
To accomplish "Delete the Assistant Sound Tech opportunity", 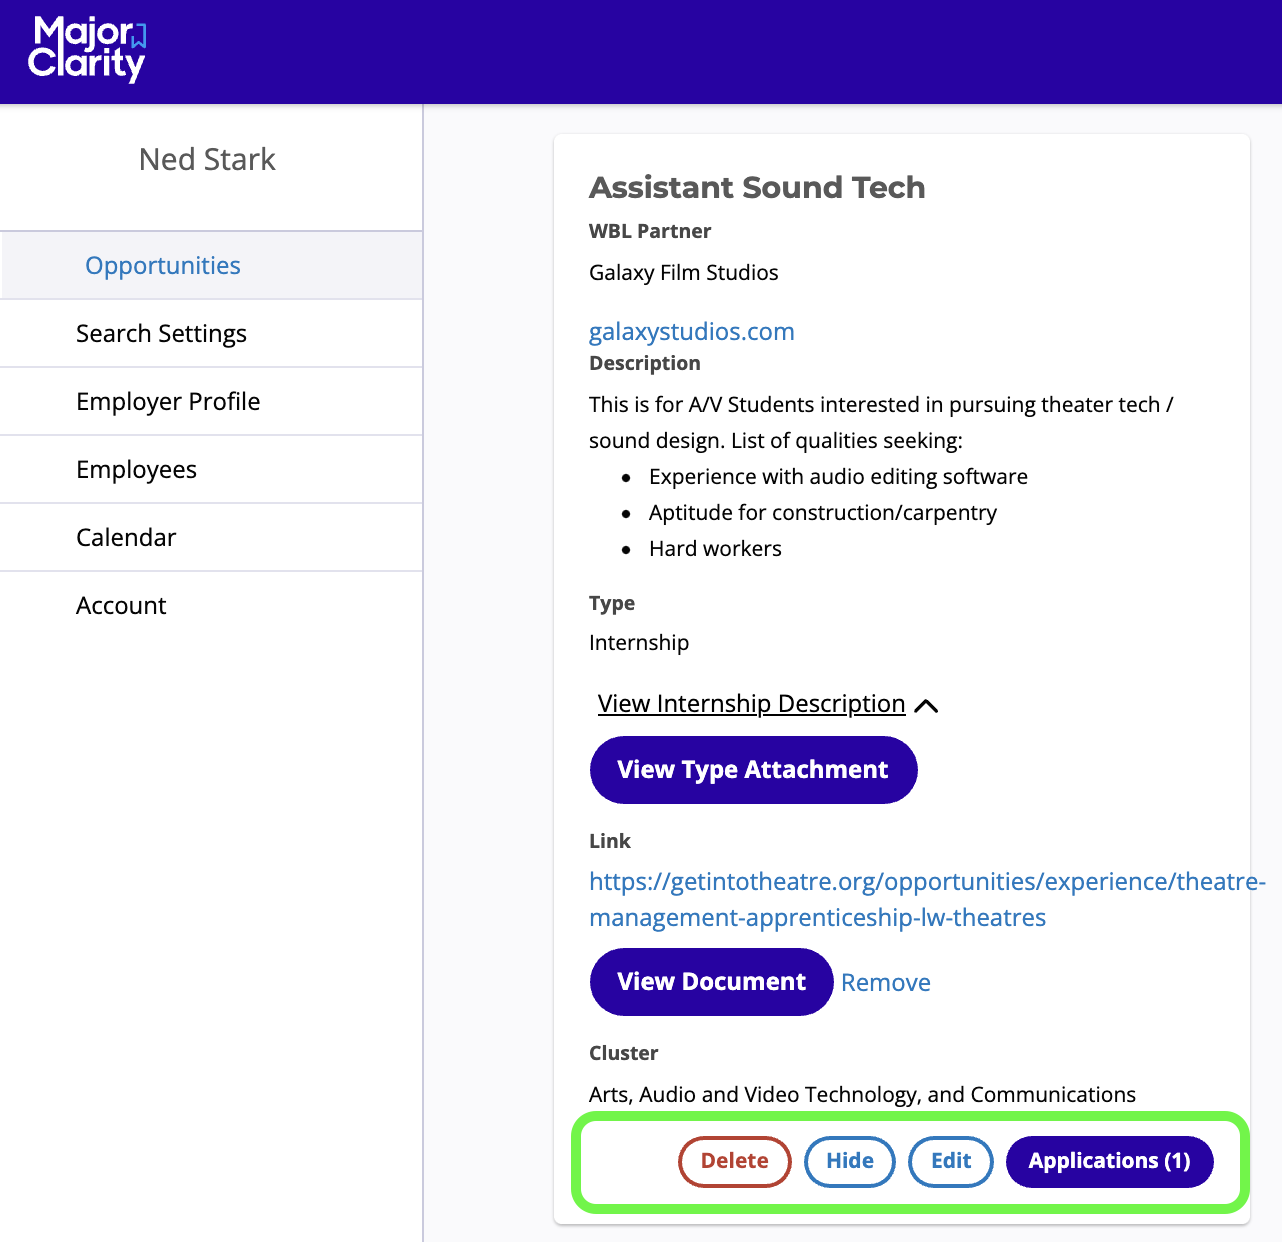I will tap(734, 1161).
